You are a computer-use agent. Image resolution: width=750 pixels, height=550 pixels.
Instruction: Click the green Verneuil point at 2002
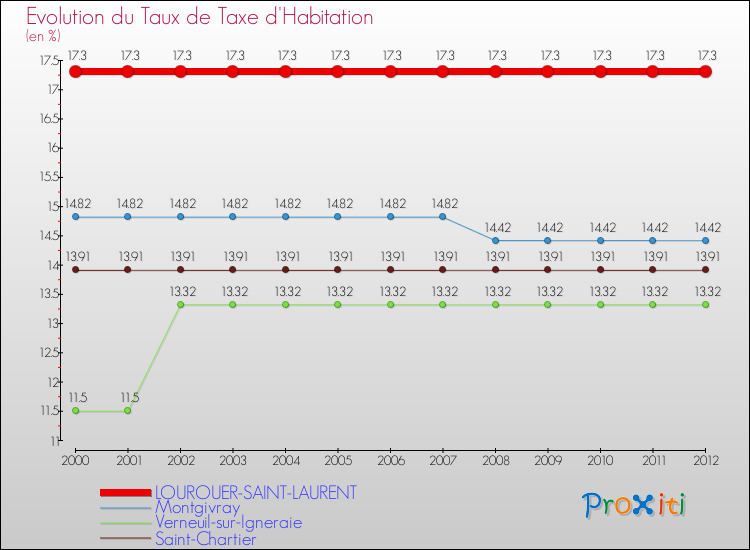click(x=180, y=305)
